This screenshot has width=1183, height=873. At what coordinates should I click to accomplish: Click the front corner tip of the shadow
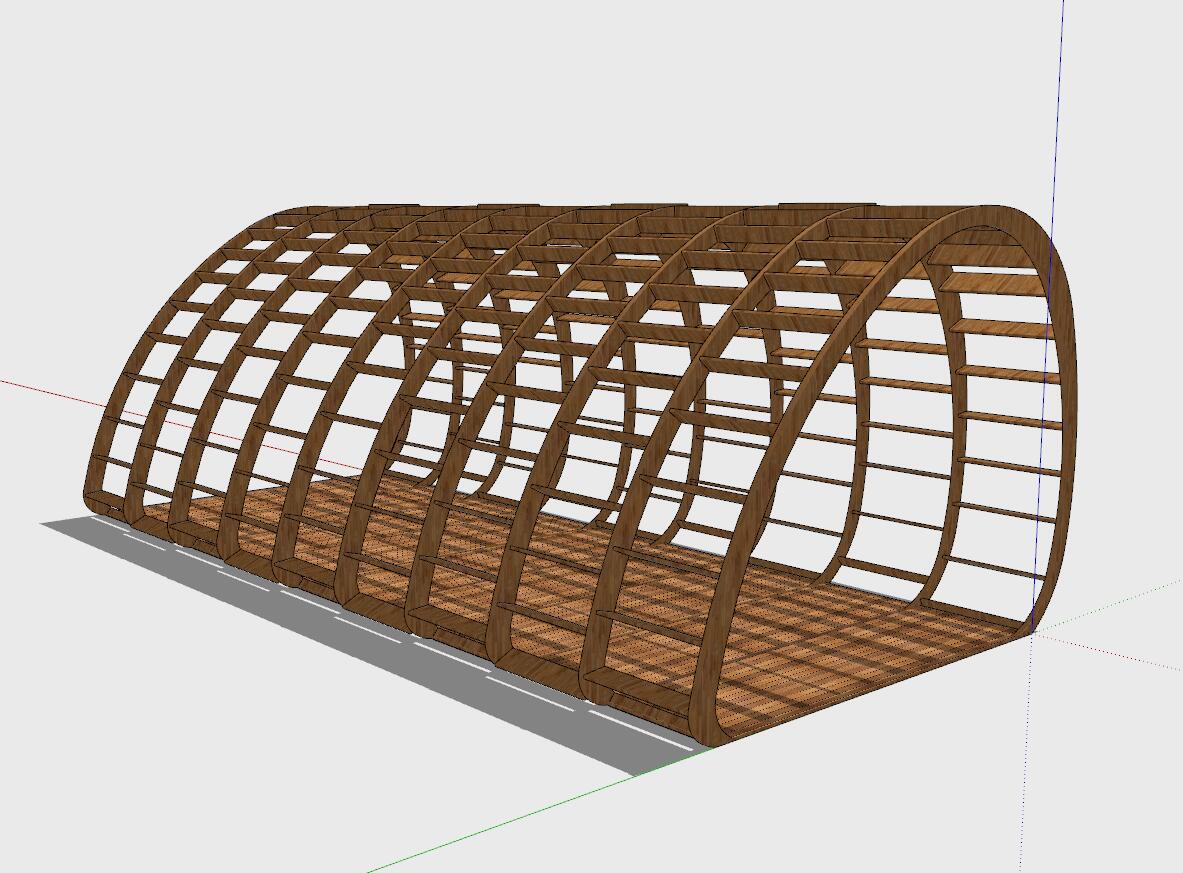pos(637,773)
